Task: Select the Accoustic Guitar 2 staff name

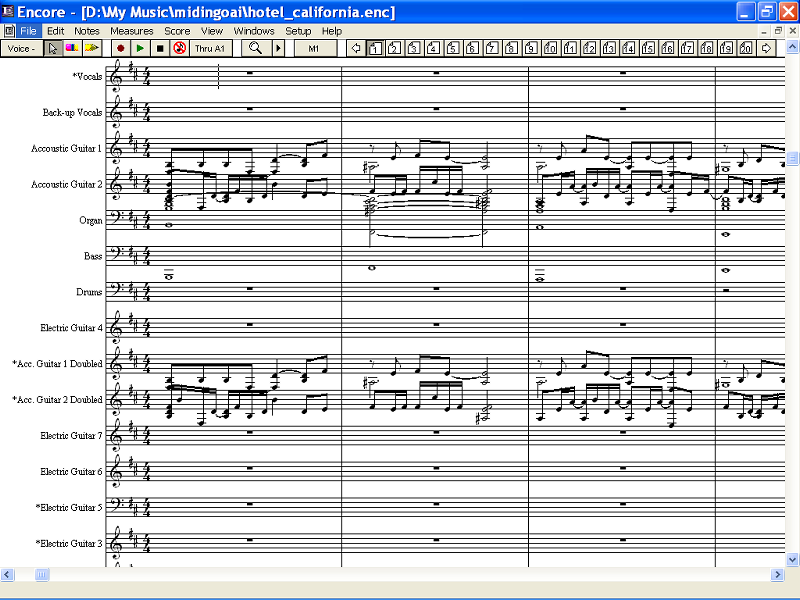Action: [x=66, y=184]
